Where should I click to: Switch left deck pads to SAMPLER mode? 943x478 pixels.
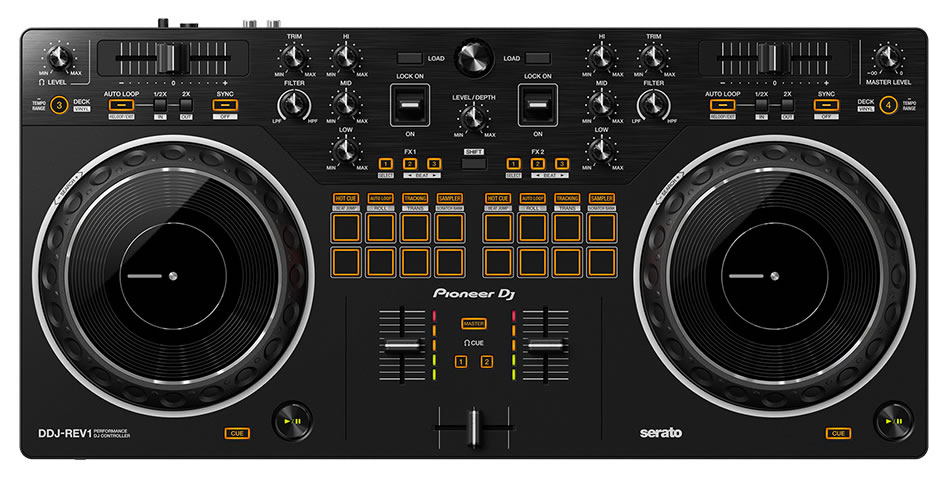point(450,198)
